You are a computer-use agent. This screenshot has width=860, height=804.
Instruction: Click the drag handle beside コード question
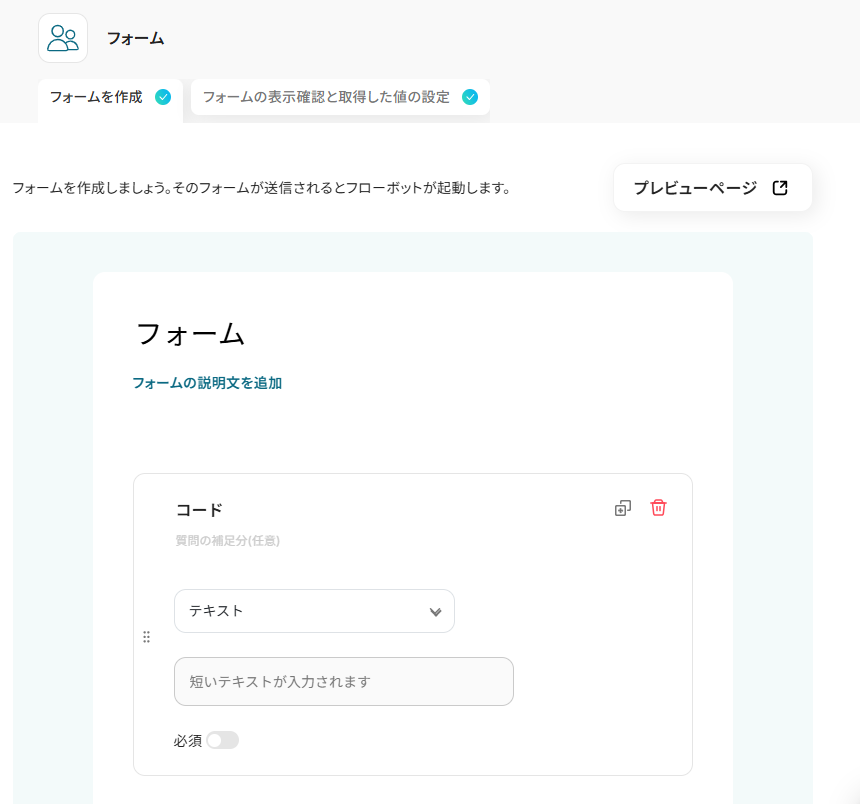(146, 637)
